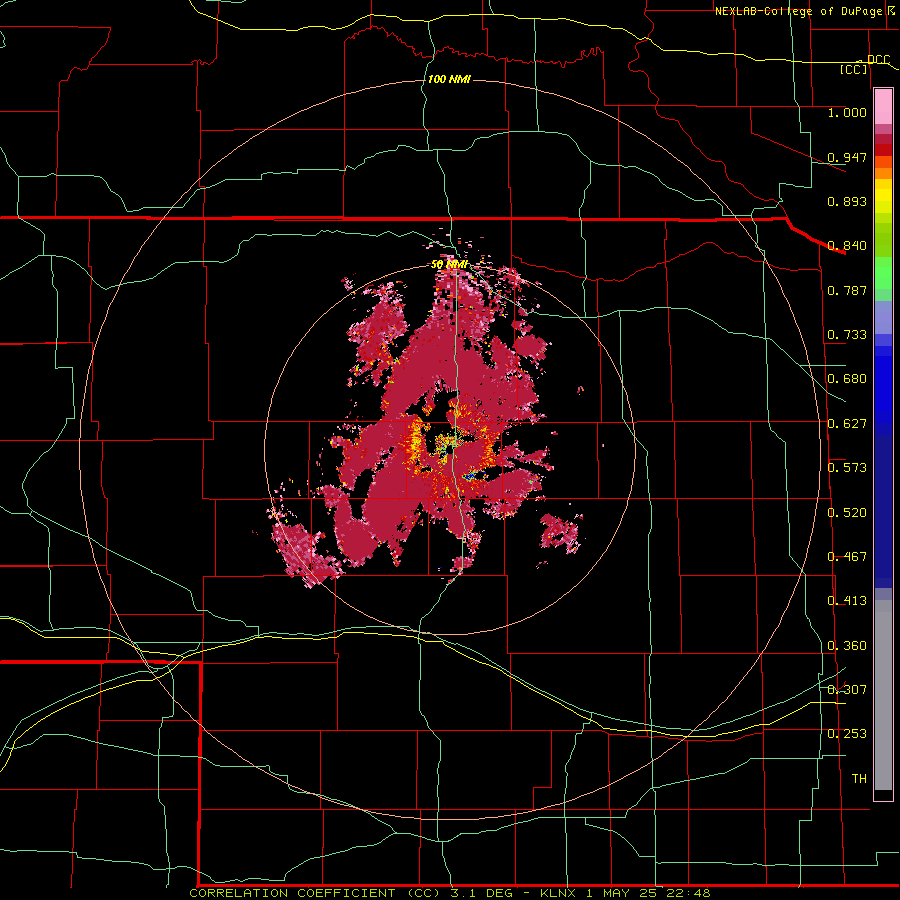Click the 3.1 DEG elevation text
Viewport: 900px width, 900px height.
click(482, 893)
